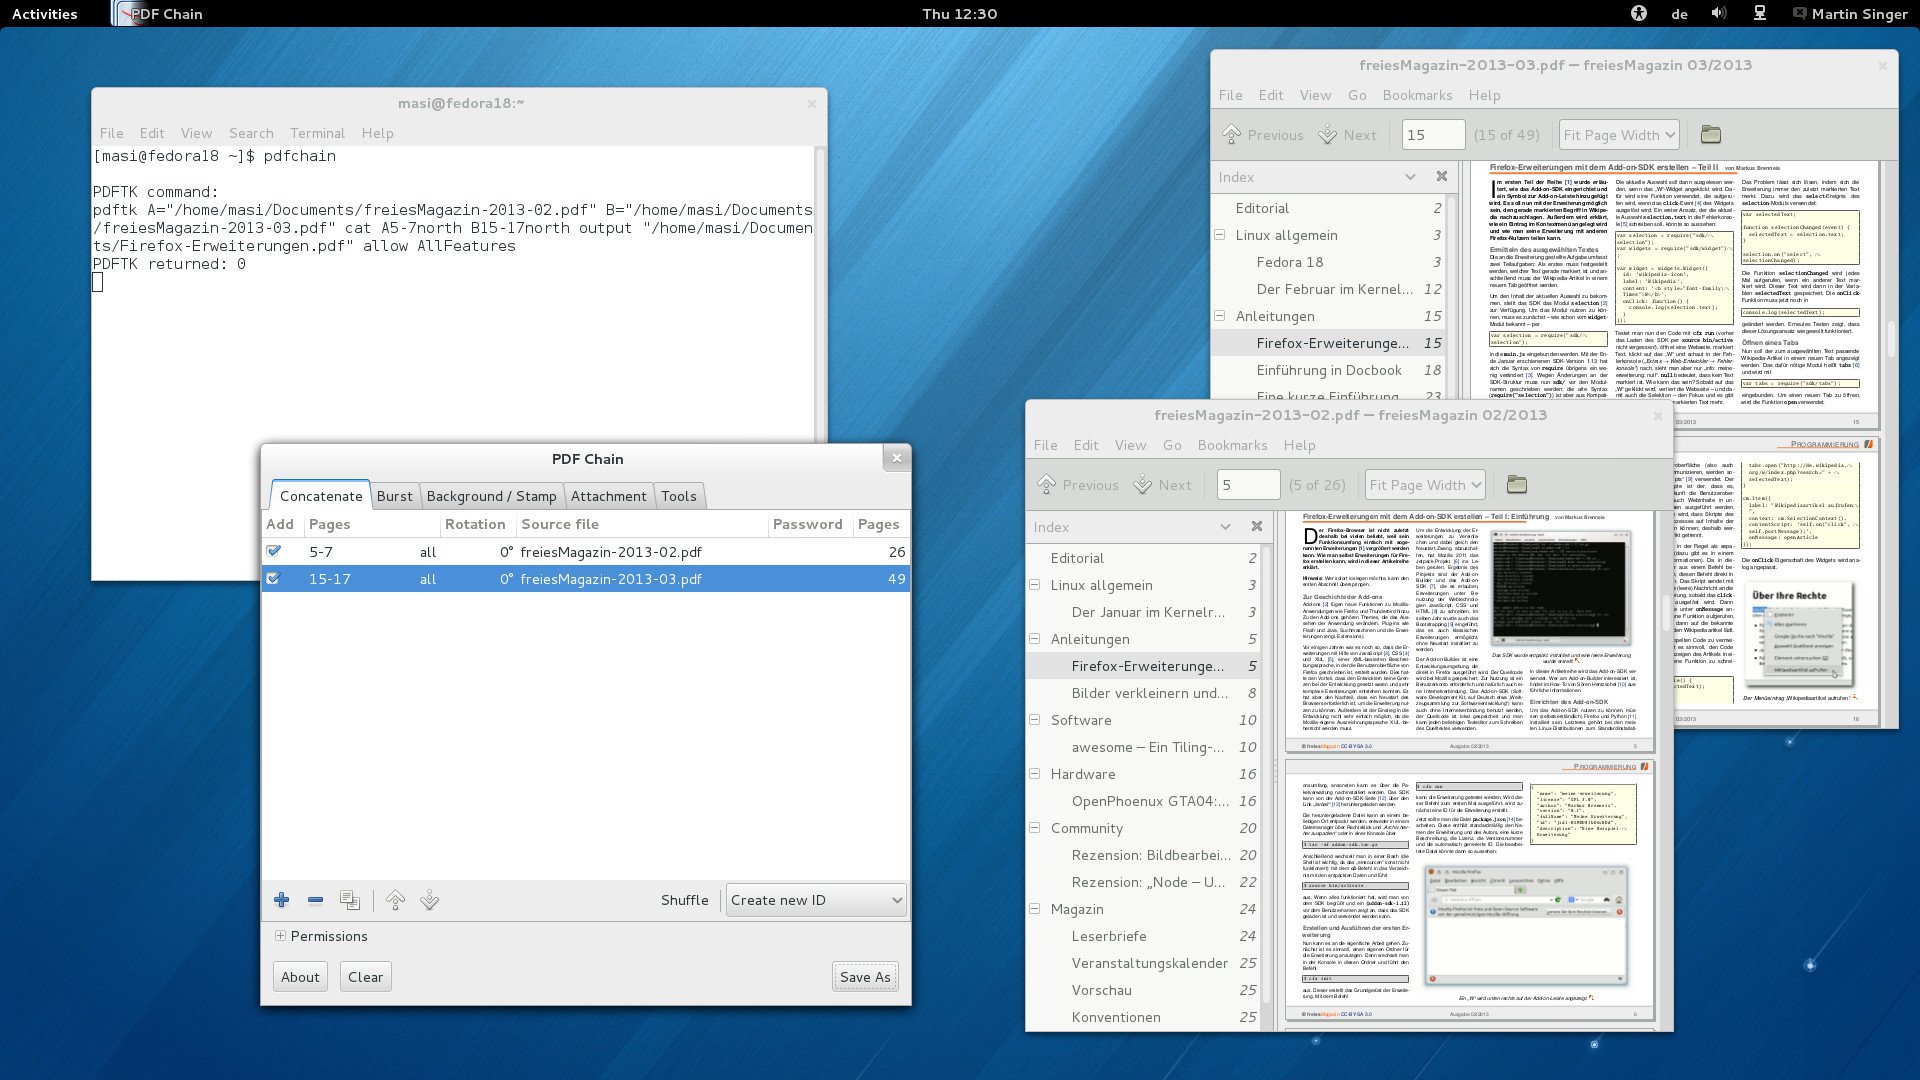Toggle checkbox for freiesMagazin-2013-03.pdf row

coord(274,578)
